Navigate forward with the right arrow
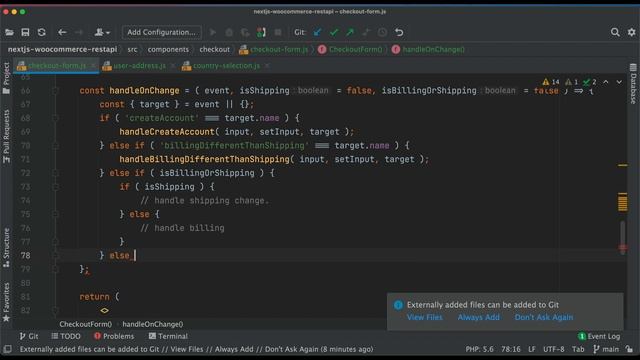Screen dimensions: 640x360 (79, 32)
